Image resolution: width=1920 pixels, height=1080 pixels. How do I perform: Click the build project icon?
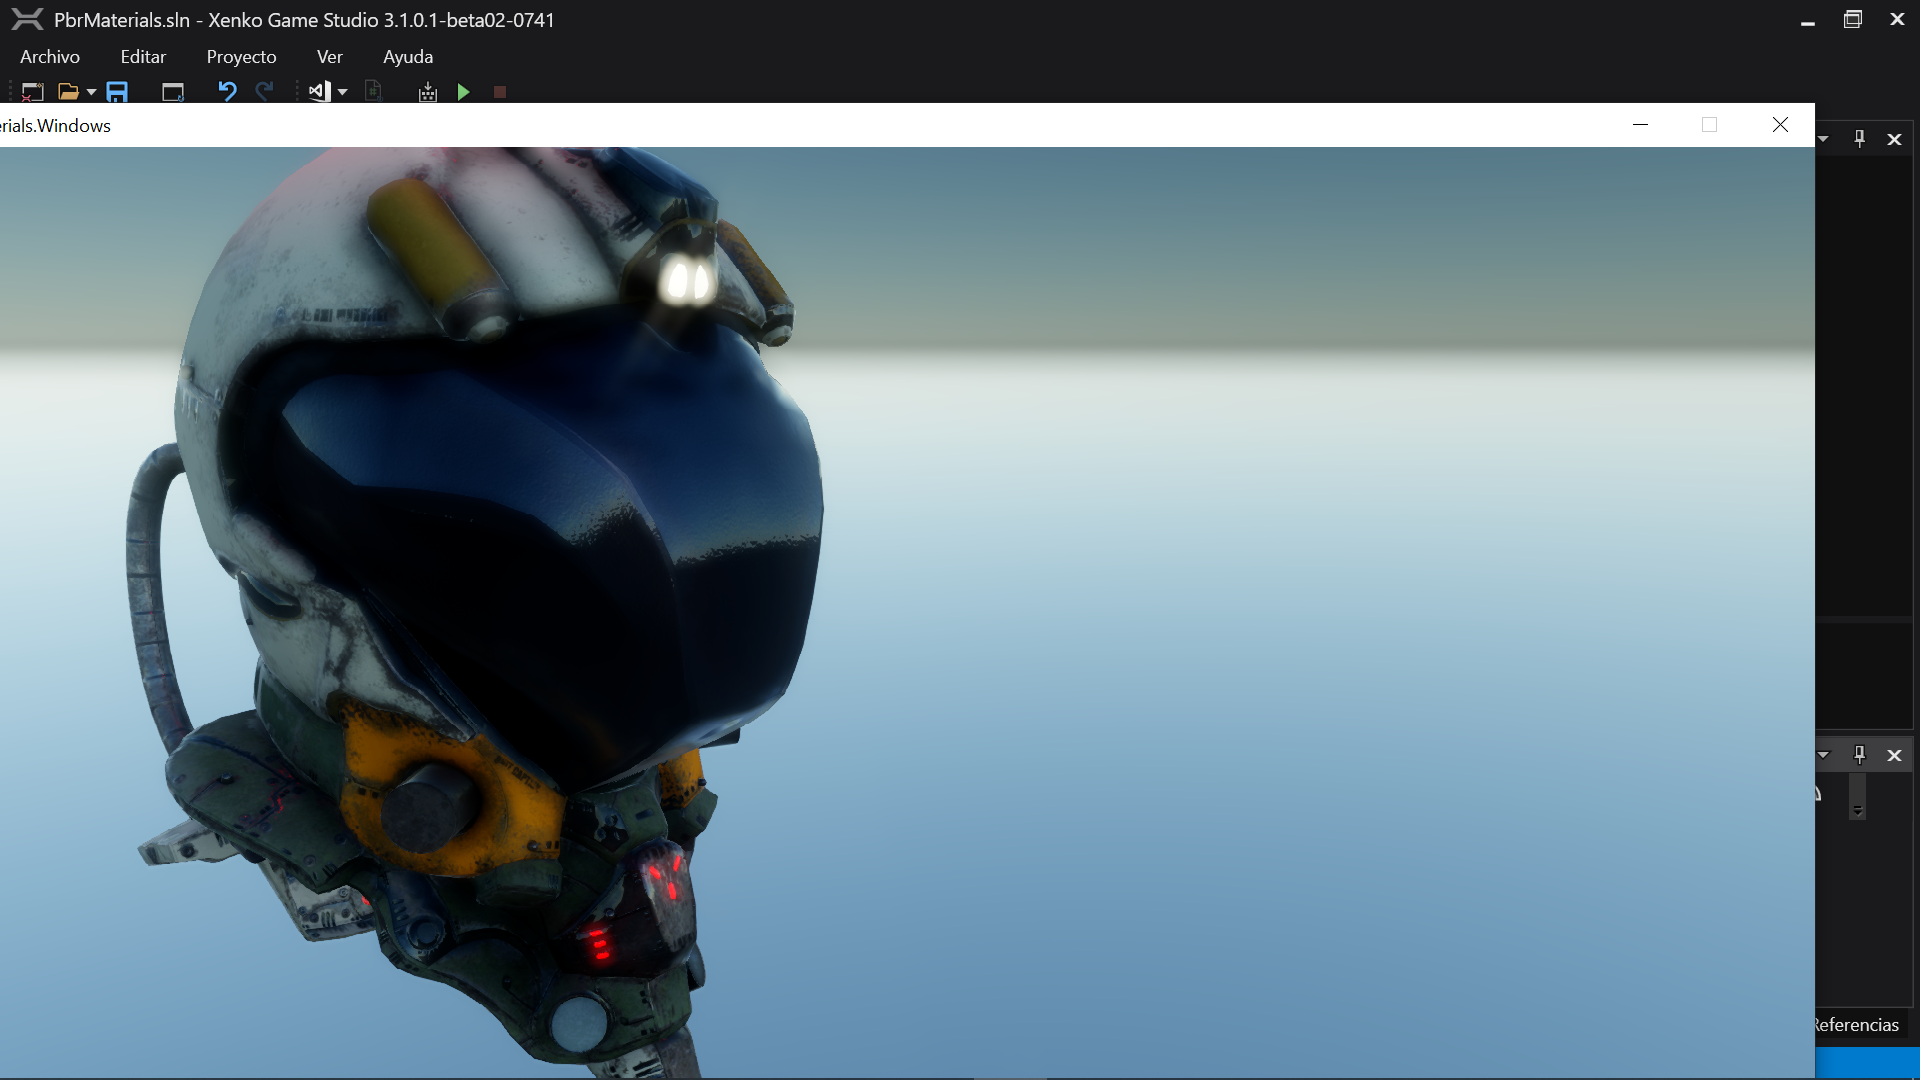point(428,92)
